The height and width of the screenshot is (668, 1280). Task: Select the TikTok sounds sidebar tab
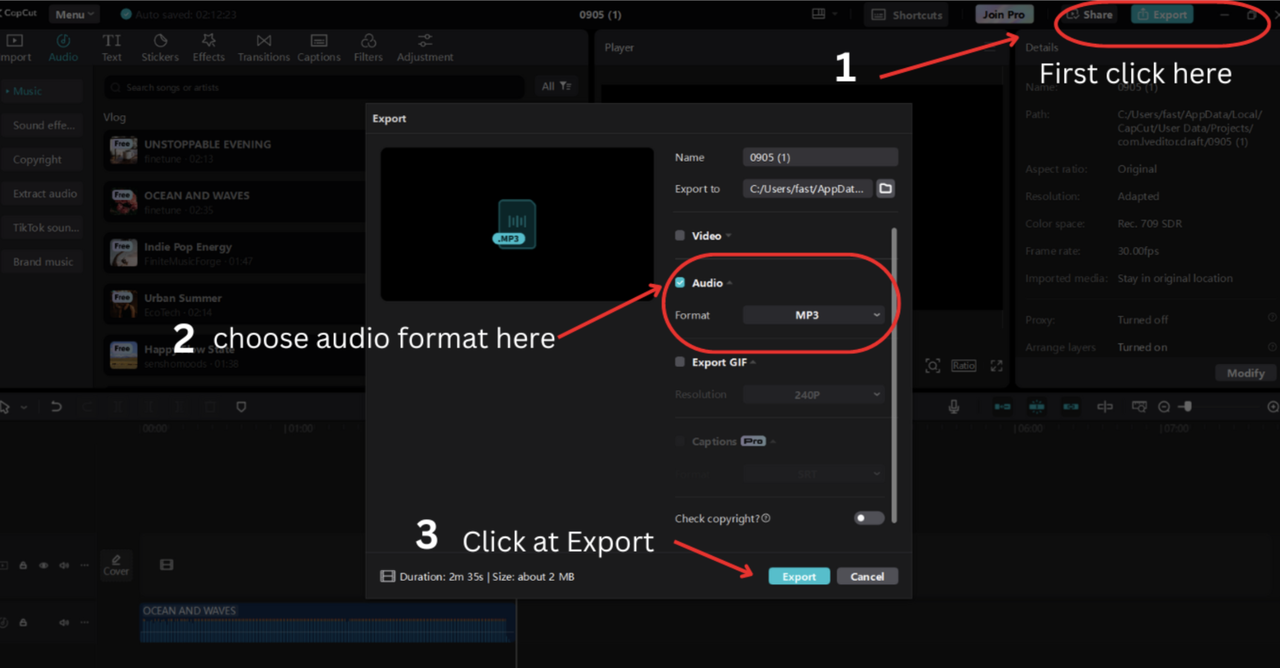(x=40, y=227)
